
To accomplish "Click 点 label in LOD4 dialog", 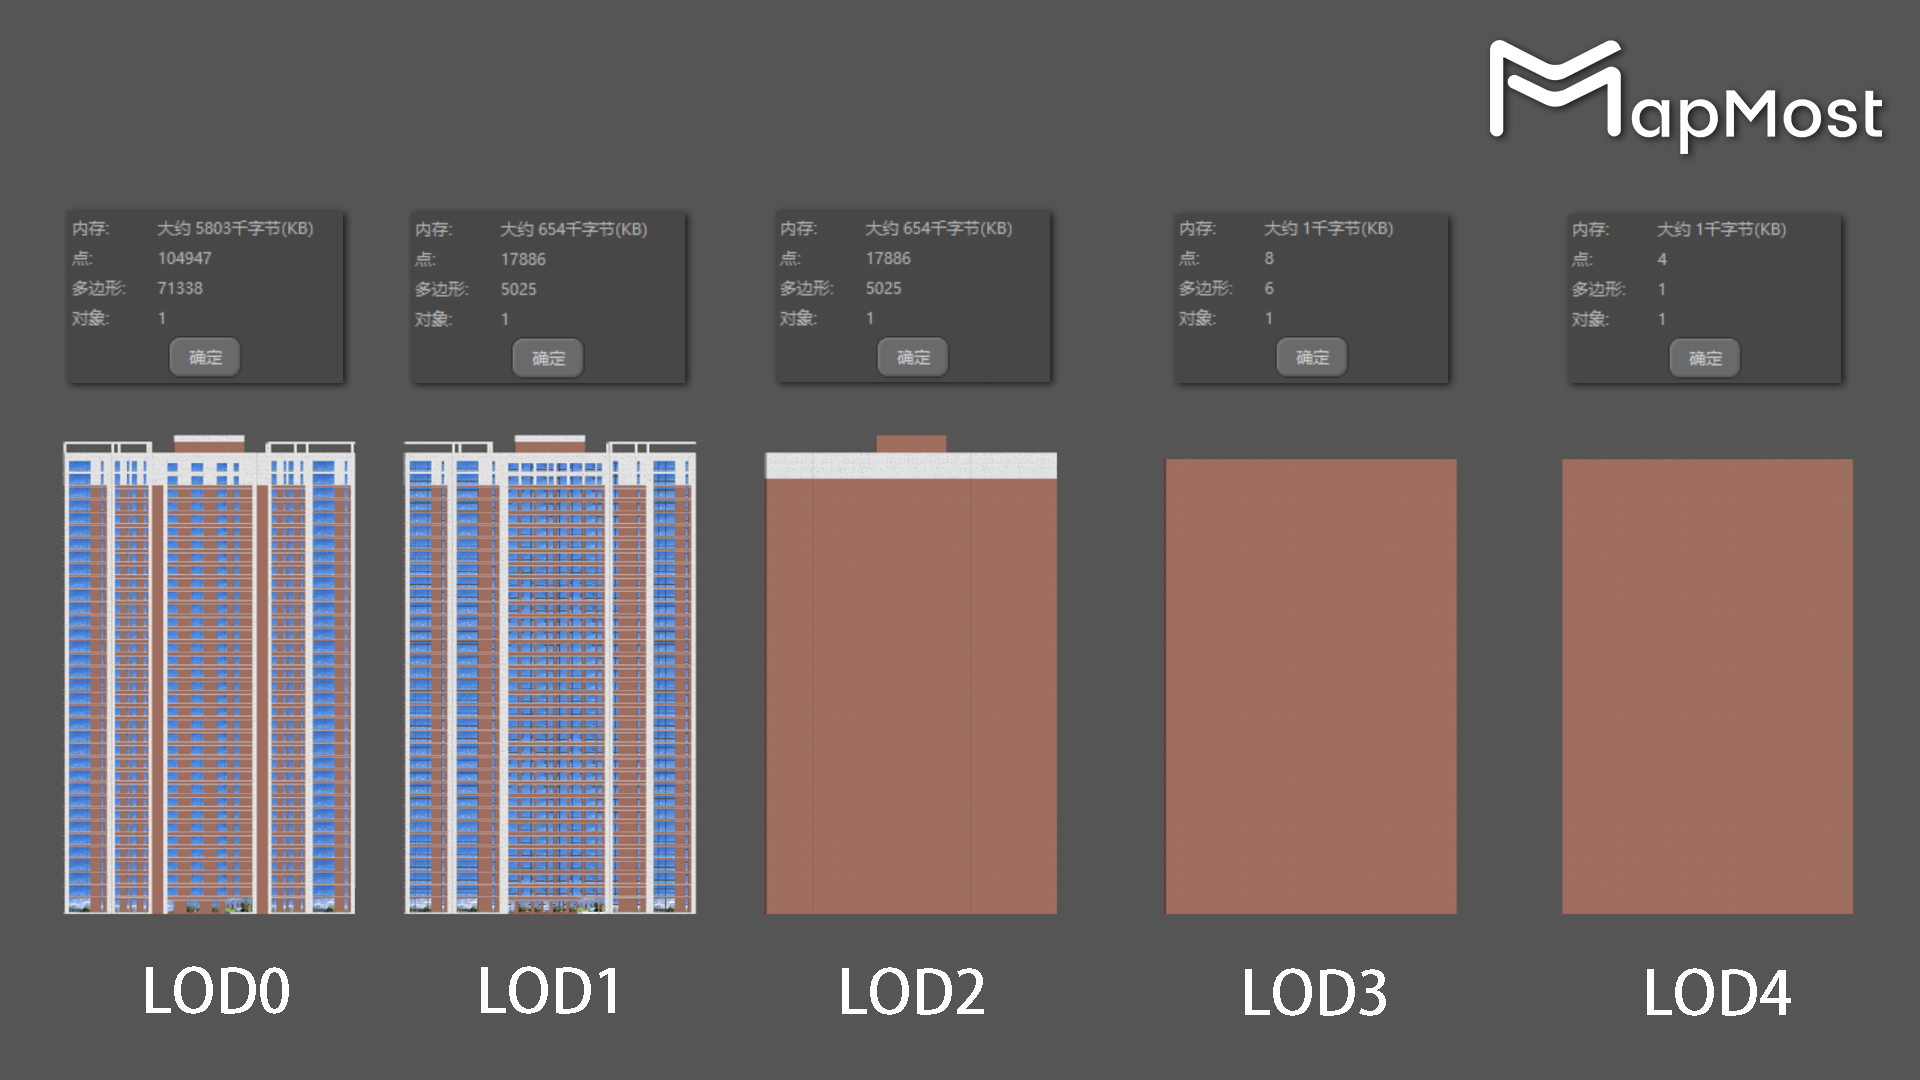I will click(x=1582, y=259).
